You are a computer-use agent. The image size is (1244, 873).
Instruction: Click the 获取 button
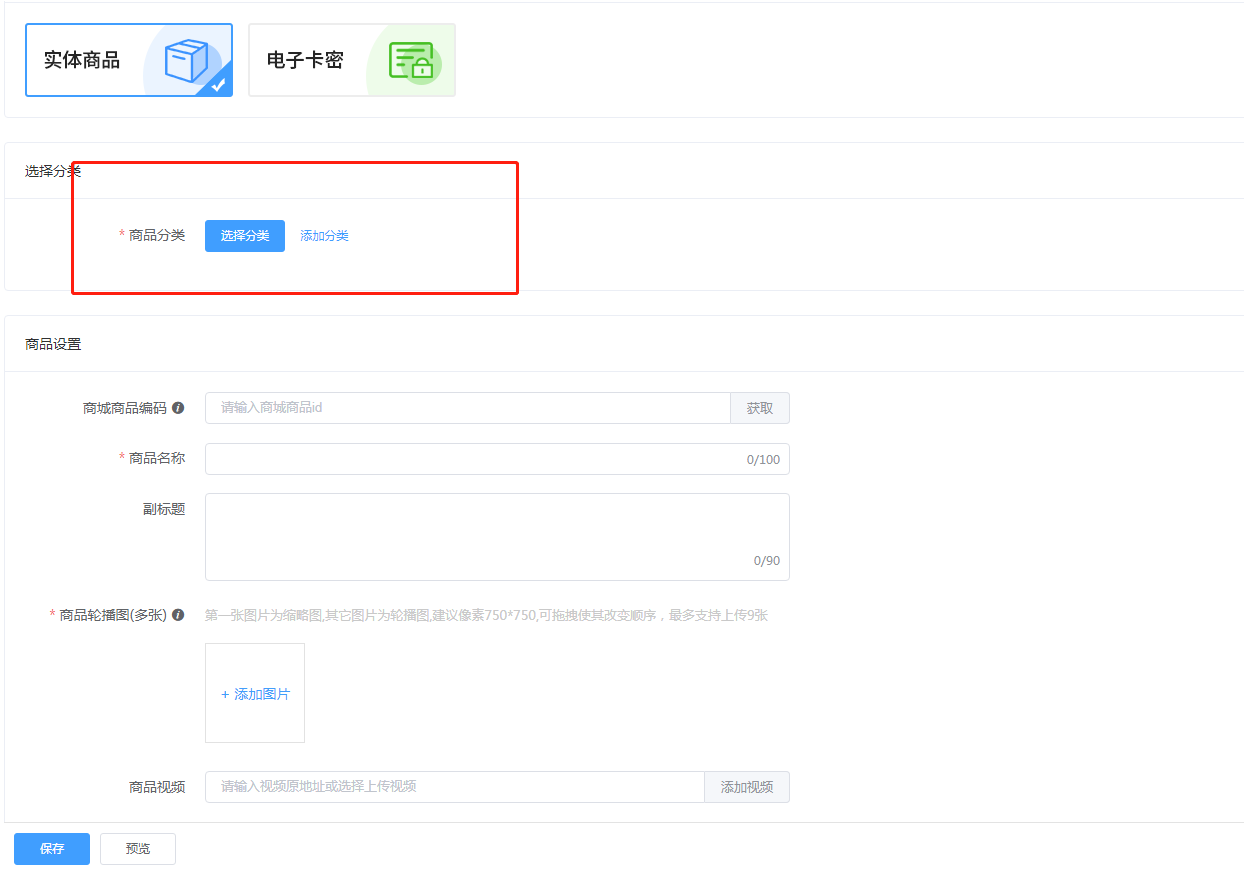point(760,408)
